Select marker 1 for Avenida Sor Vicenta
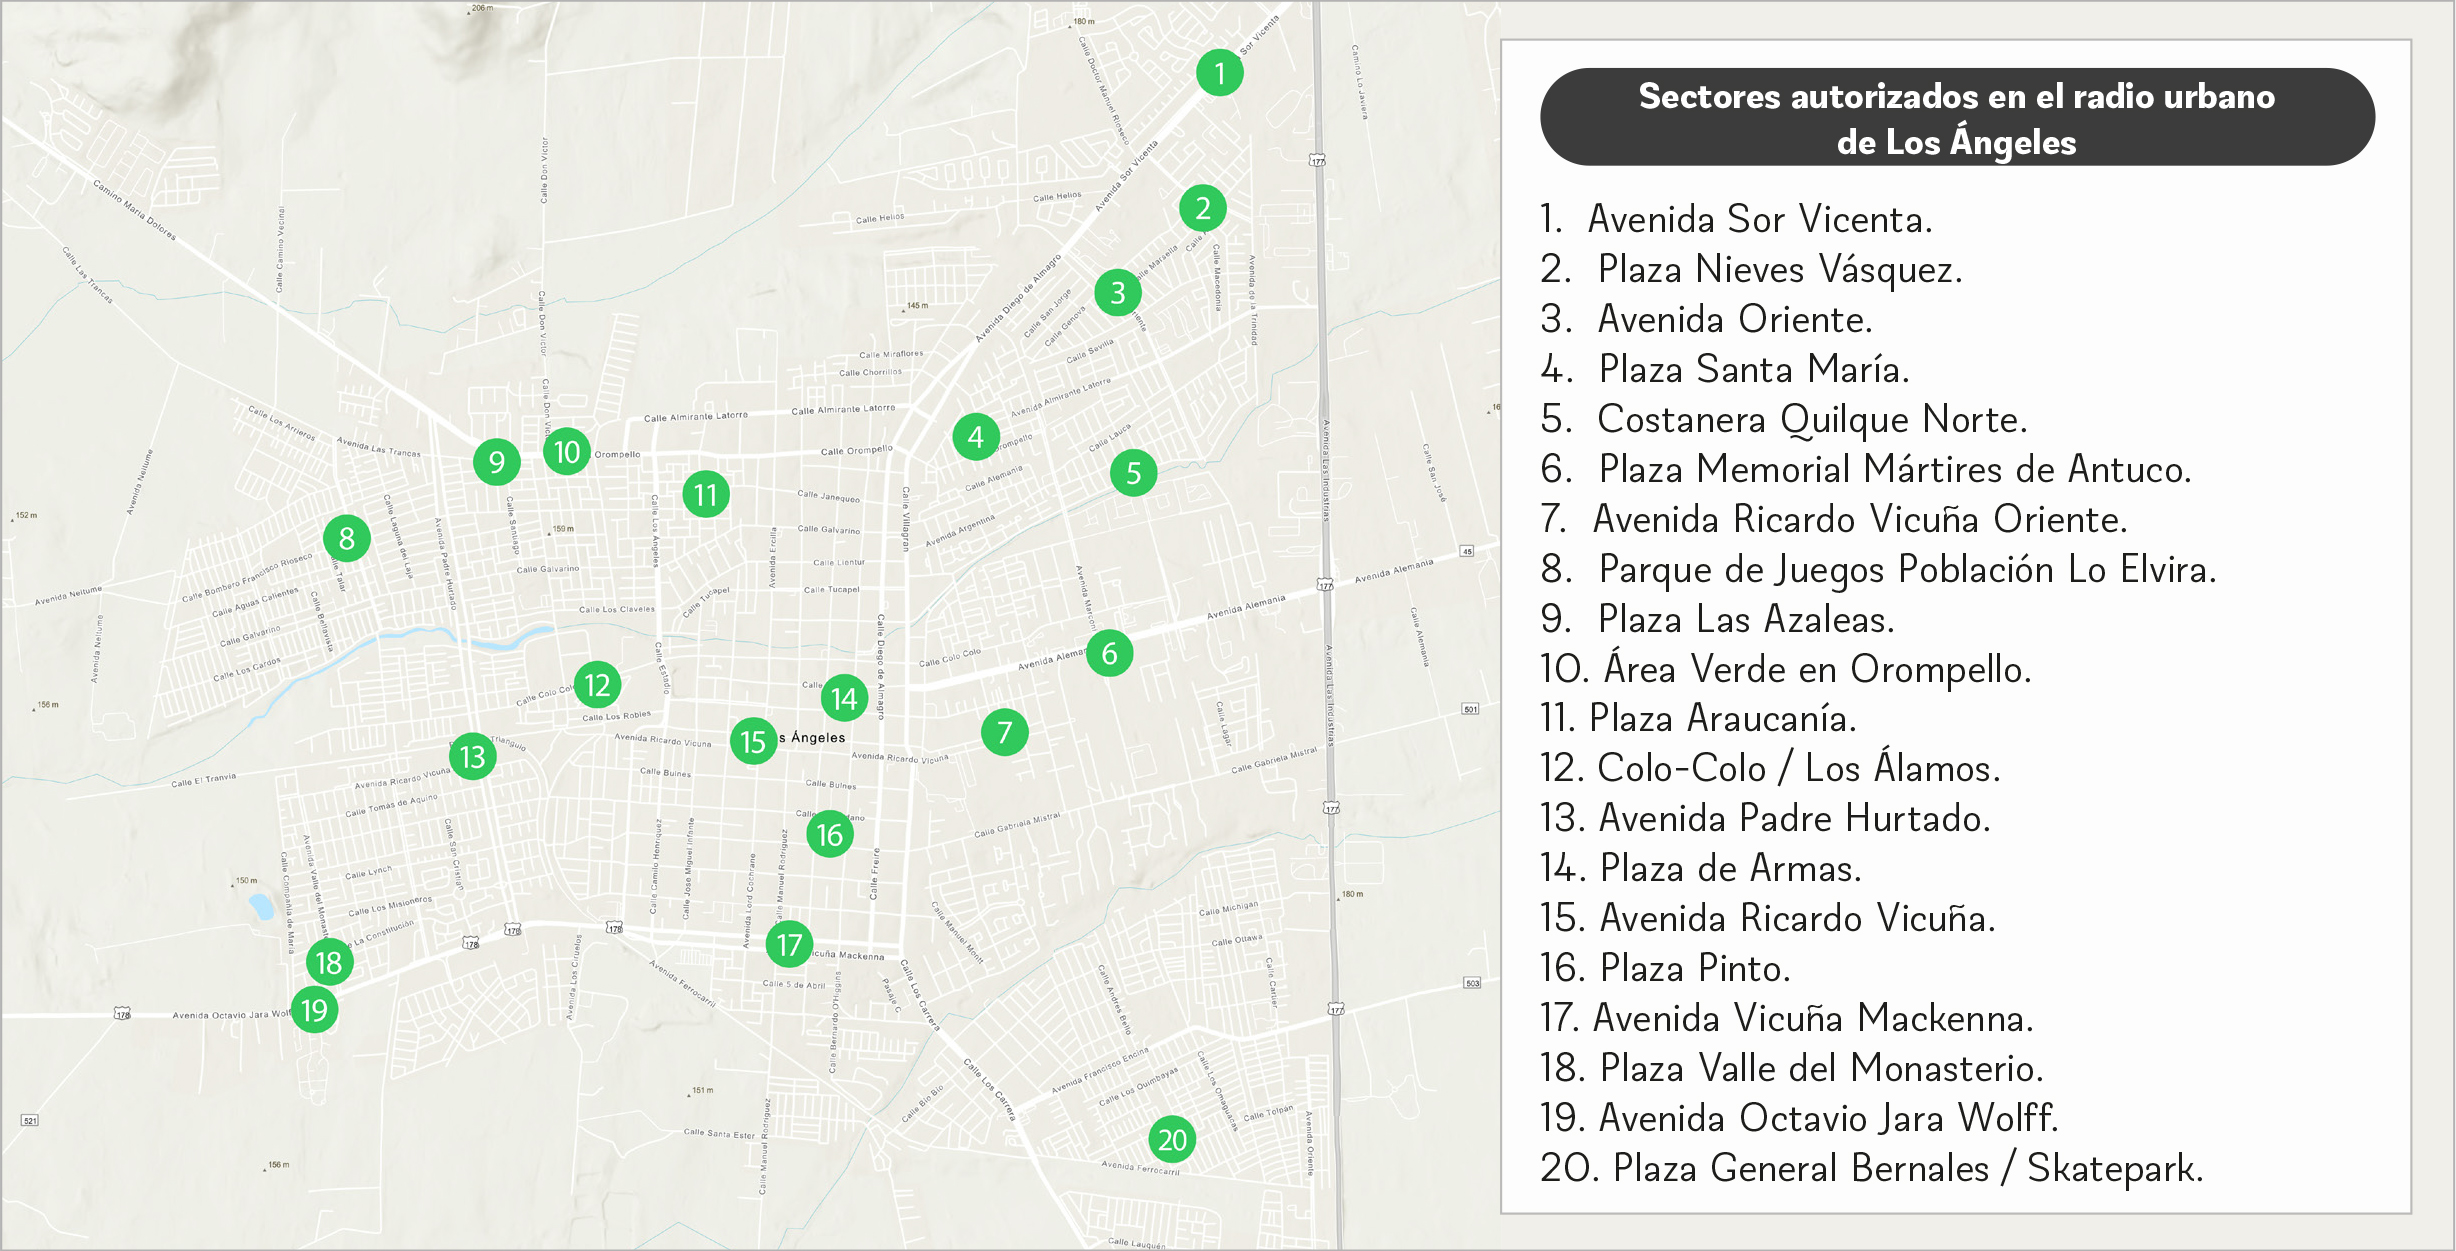The height and width of the screenshot is (1251, 2456). tap(1221, 73)
